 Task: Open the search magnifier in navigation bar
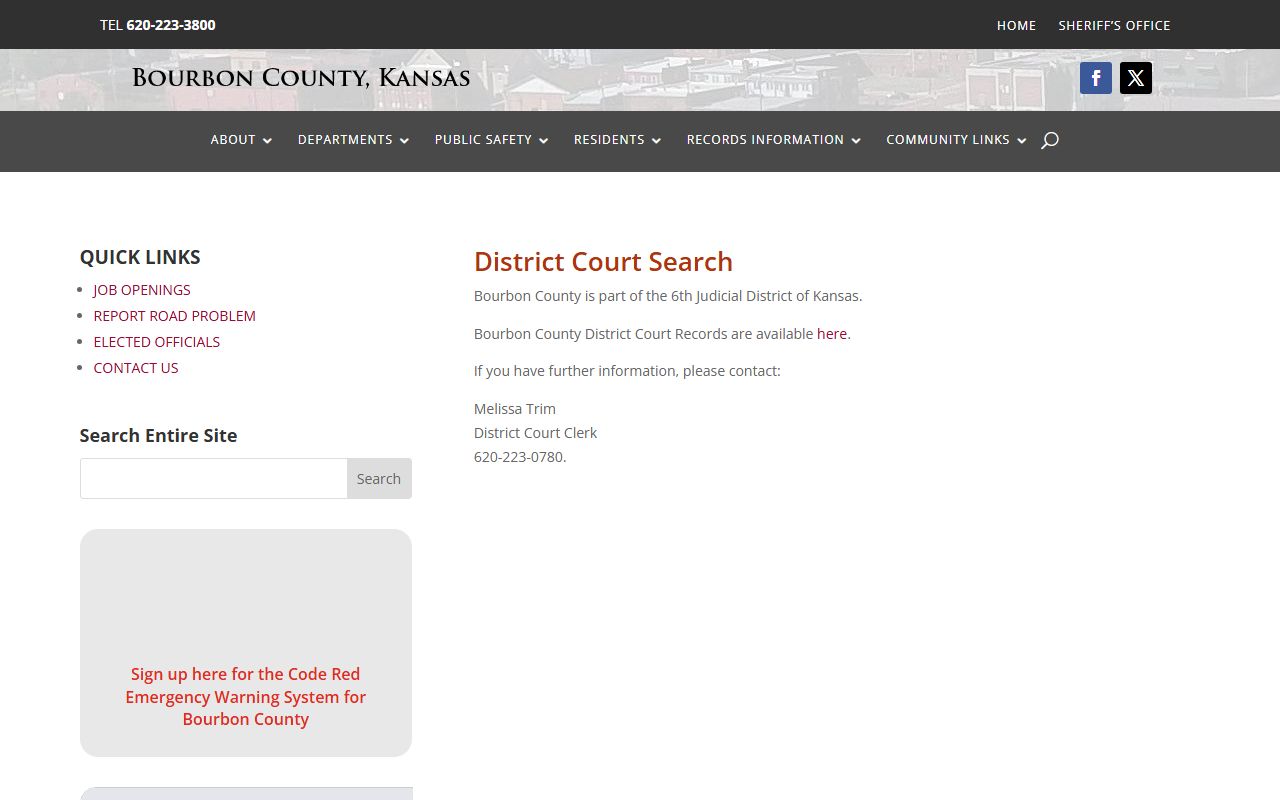[x=1049, y=140]
